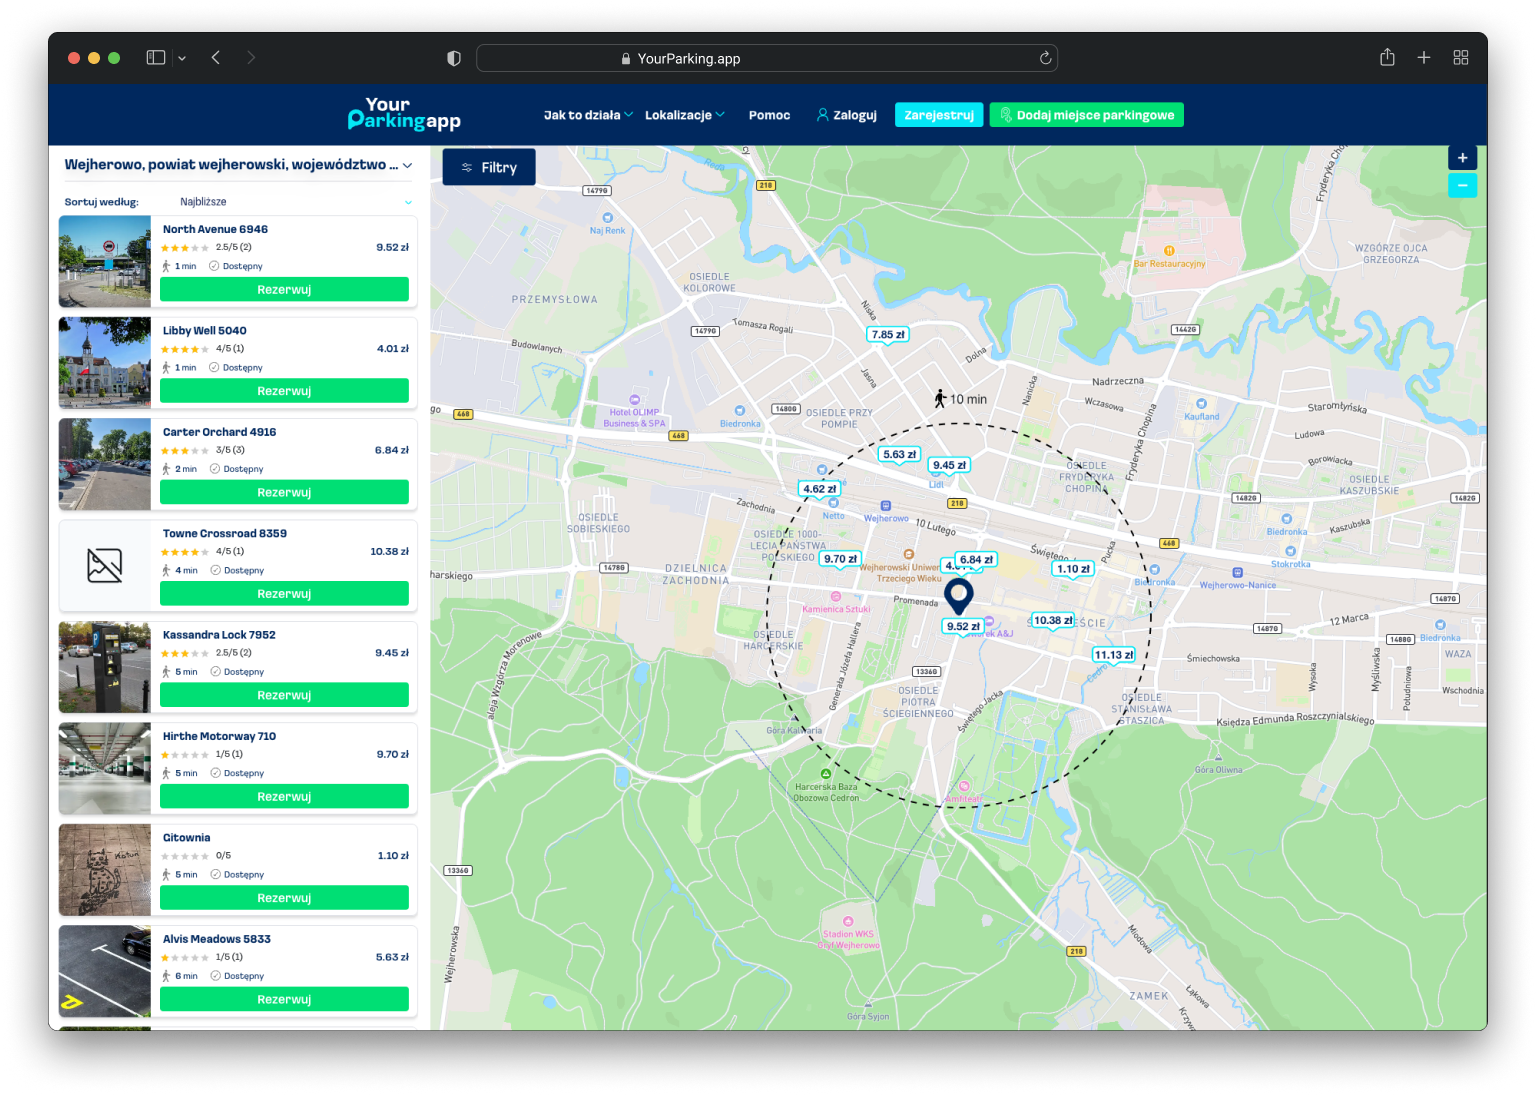Select the 6.84 zł map marker
The image size is (1536, 1095).
977,560
